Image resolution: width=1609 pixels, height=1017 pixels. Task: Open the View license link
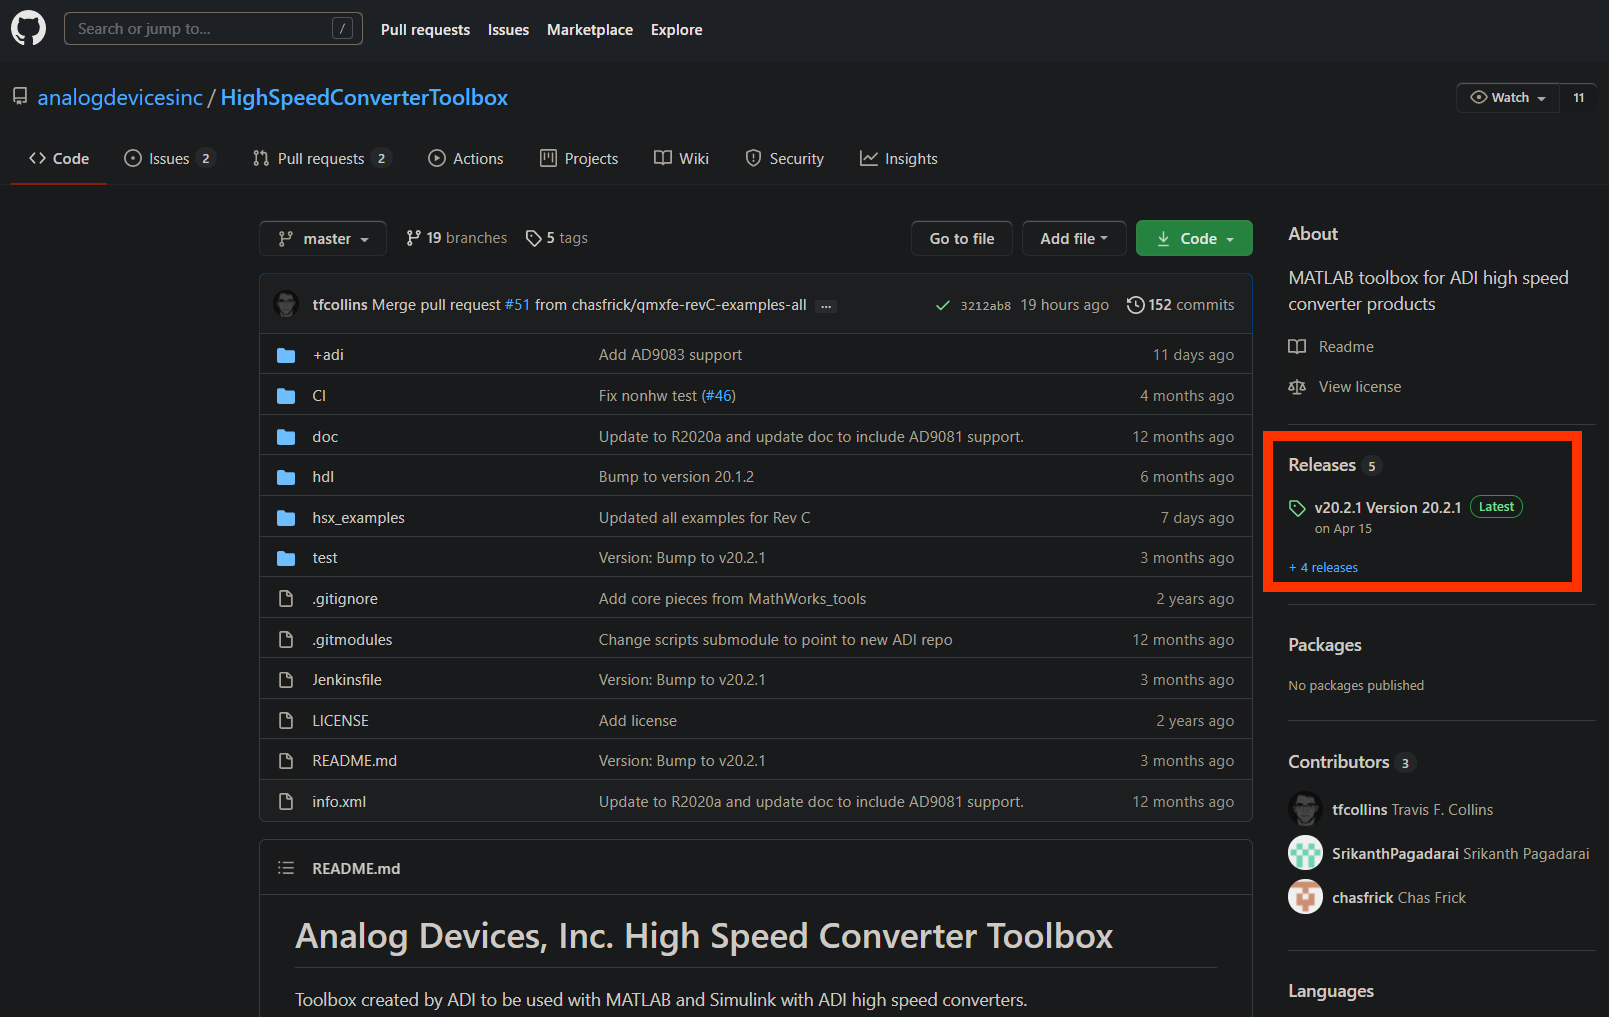click(x=1345, y=387)
